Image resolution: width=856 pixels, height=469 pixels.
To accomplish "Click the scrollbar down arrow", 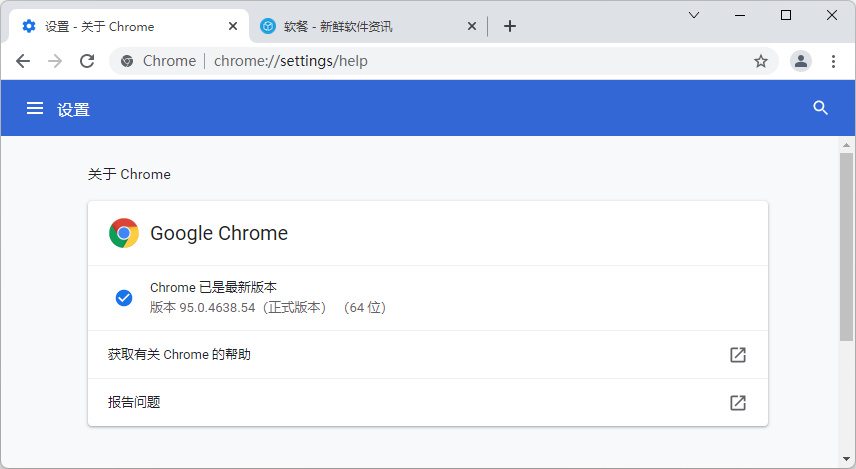I will coord(846,459).
